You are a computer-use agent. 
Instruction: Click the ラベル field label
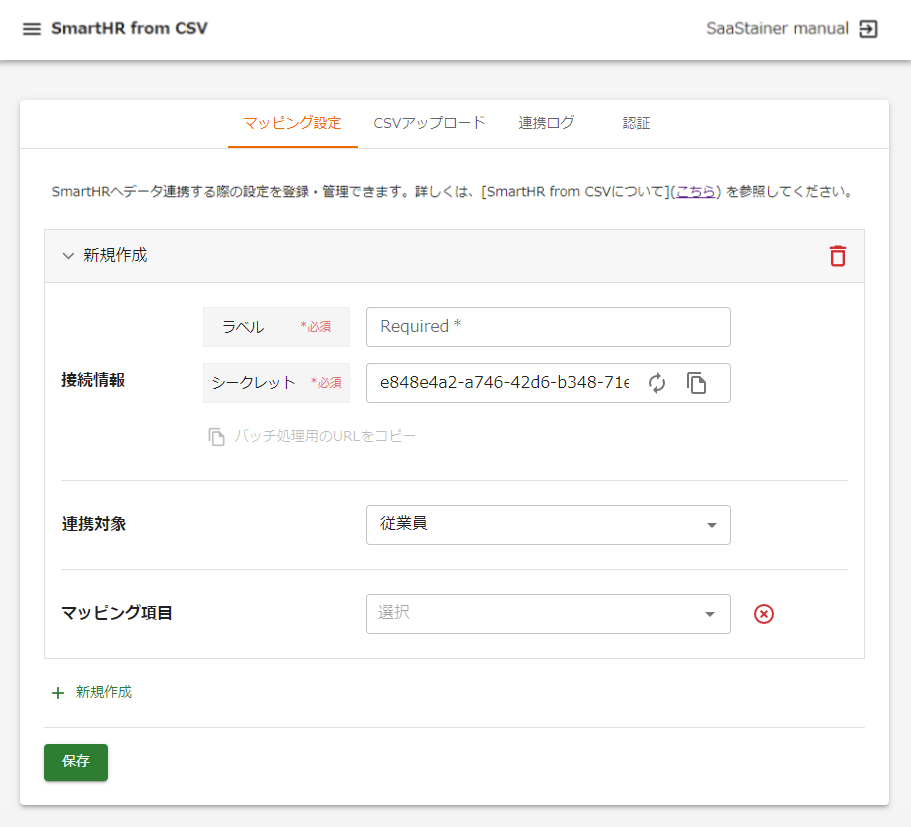tap(243, 327)
